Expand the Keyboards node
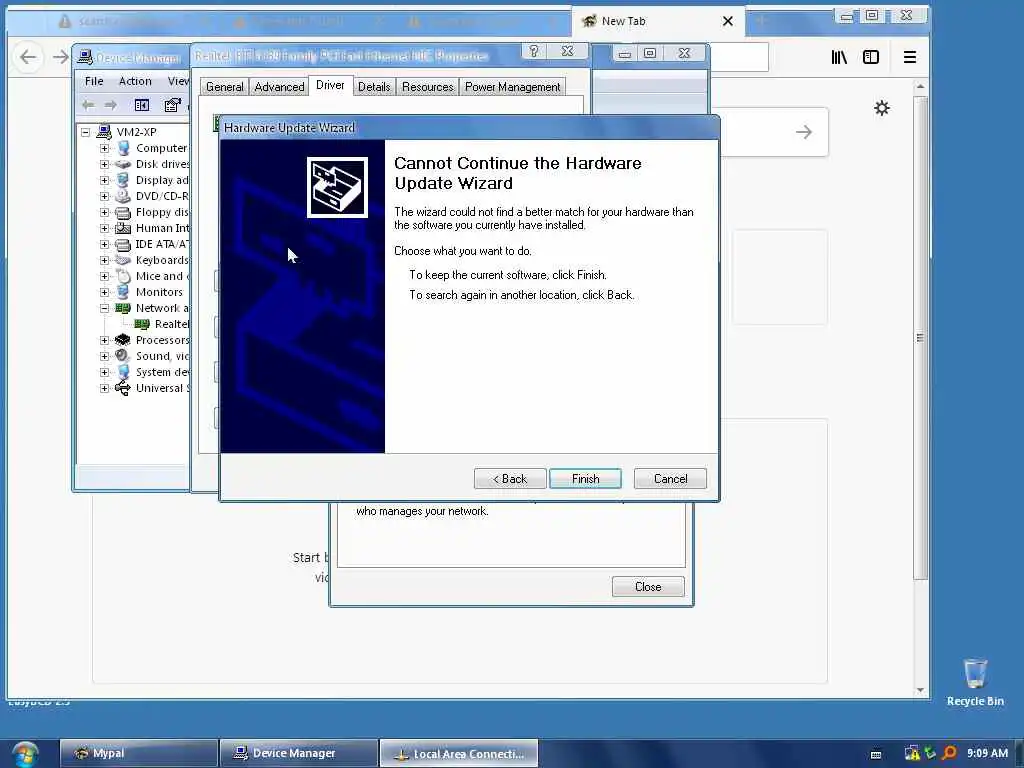 click(x=104, y=260)
